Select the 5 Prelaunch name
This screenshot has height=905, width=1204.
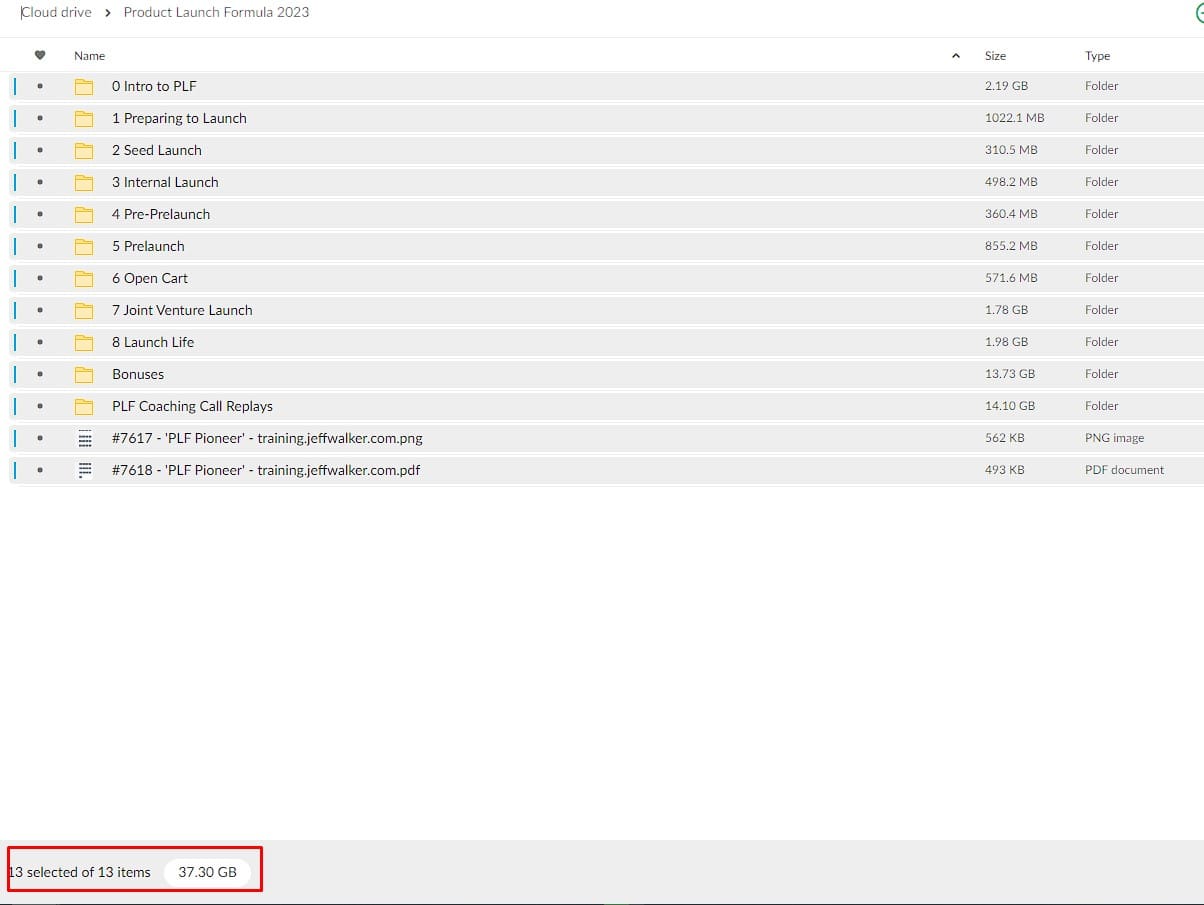pyautogui.click(x=148, y=246)
